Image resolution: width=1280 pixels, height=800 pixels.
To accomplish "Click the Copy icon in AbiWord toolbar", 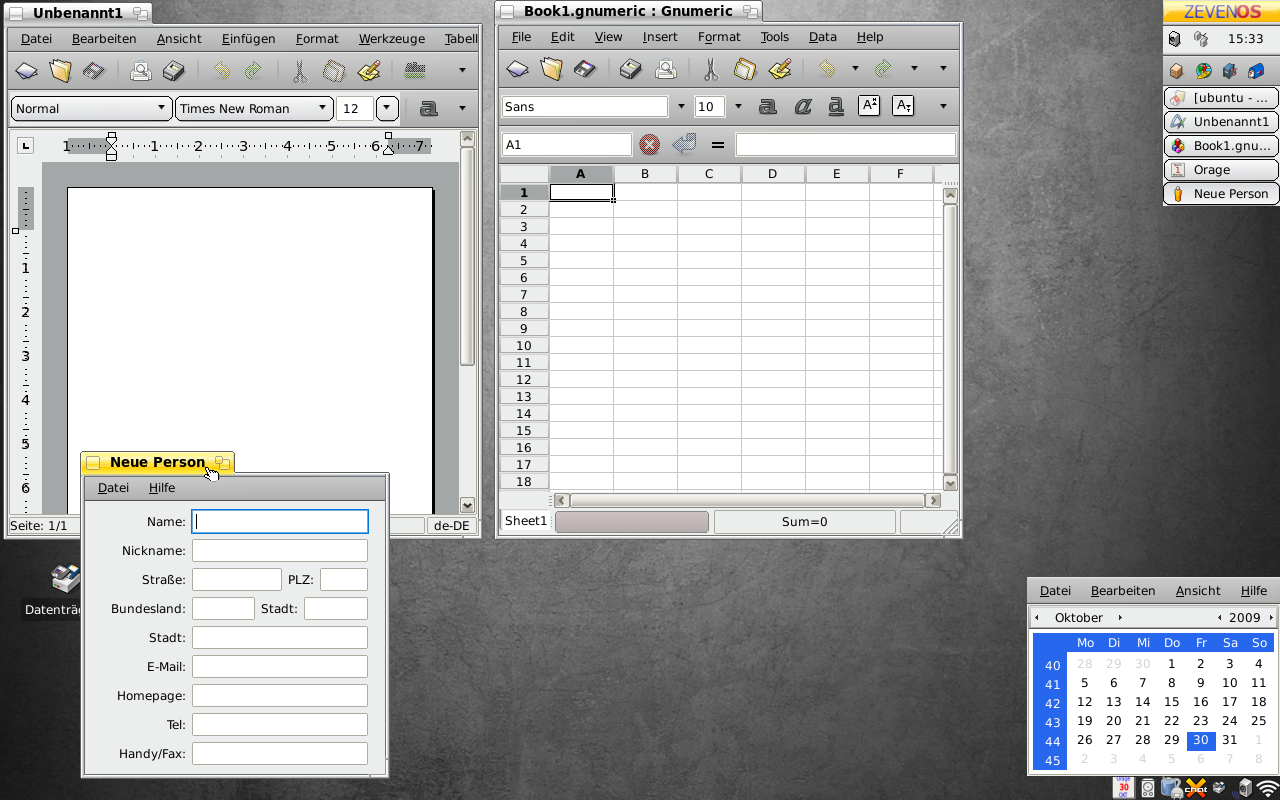I will (x=334, y=71).
